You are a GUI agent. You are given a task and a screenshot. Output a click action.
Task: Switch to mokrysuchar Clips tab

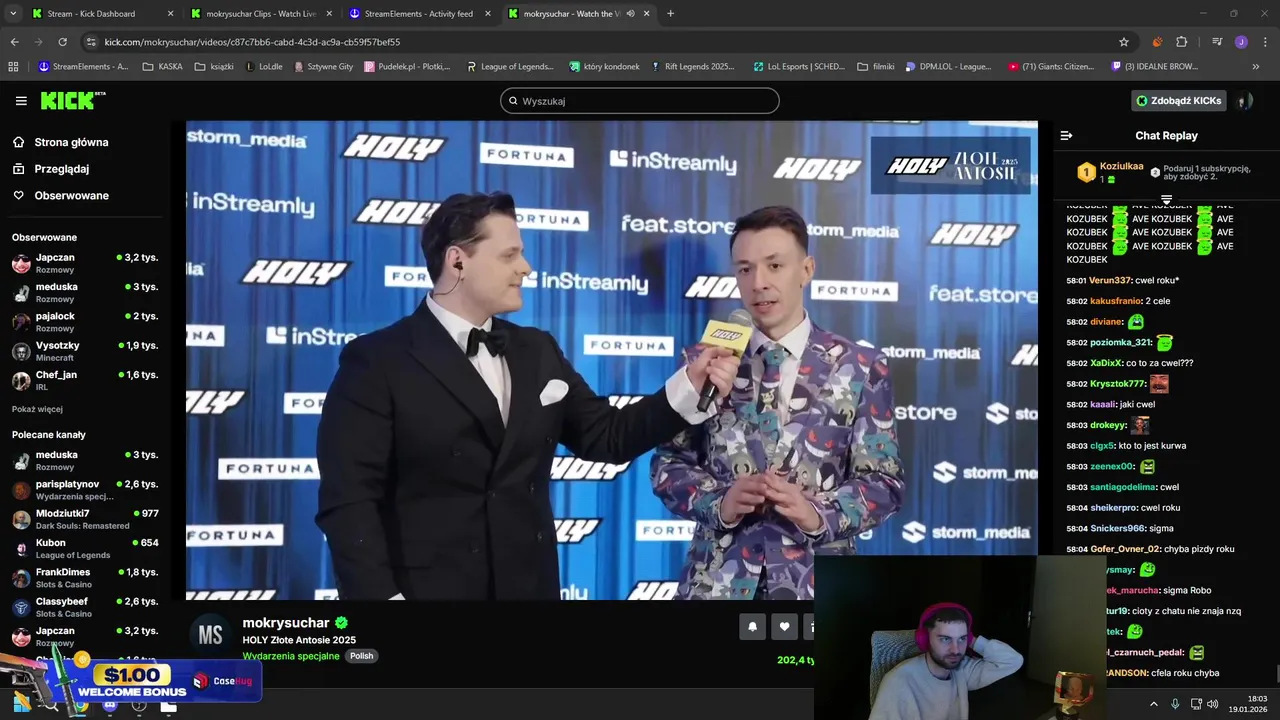click(x=261, y=14)
